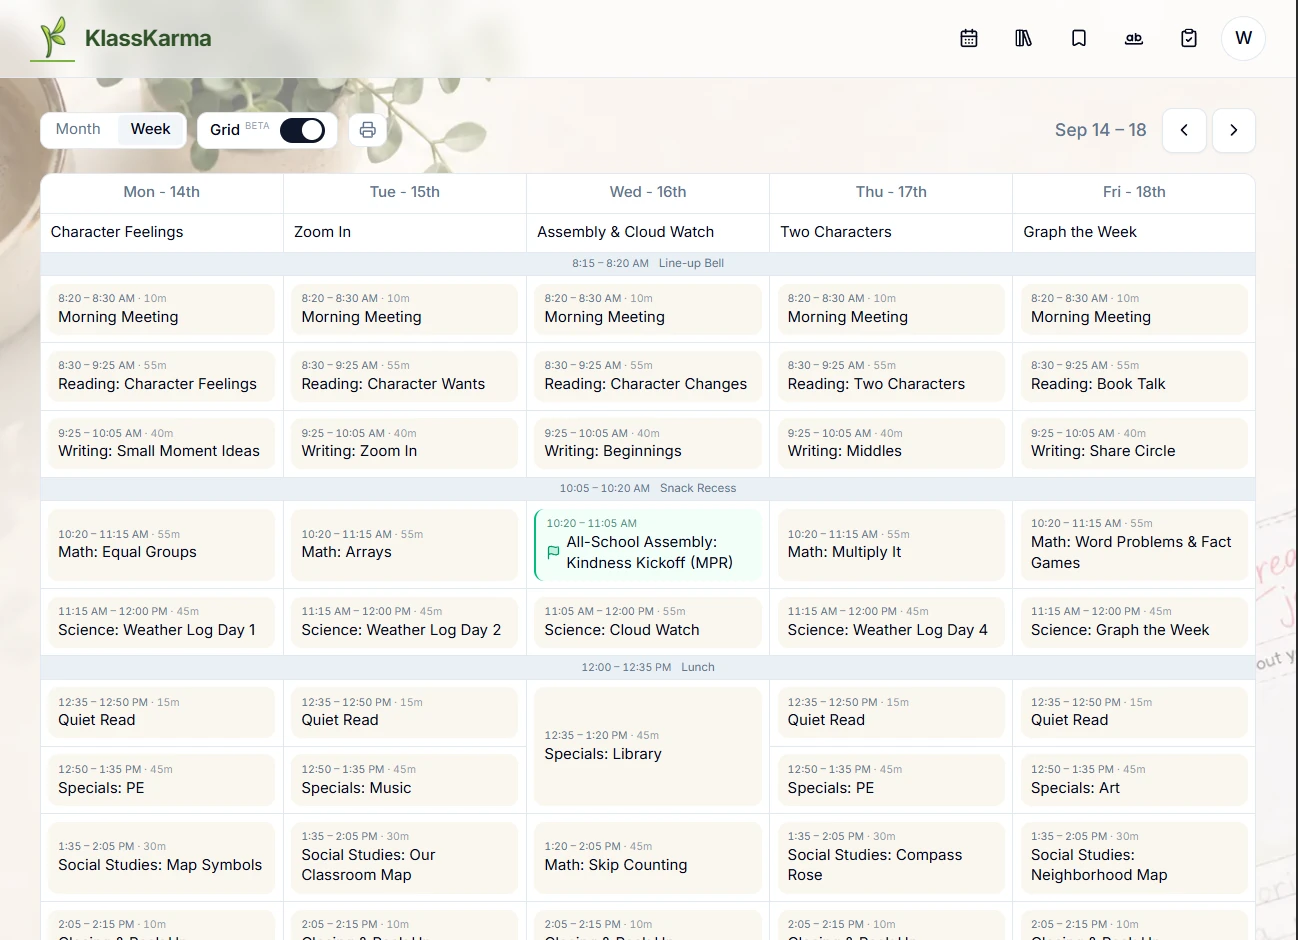This screenshot has height=940, width=1298.
Task: Click 'Two Characters' day title
Action: 836,232
